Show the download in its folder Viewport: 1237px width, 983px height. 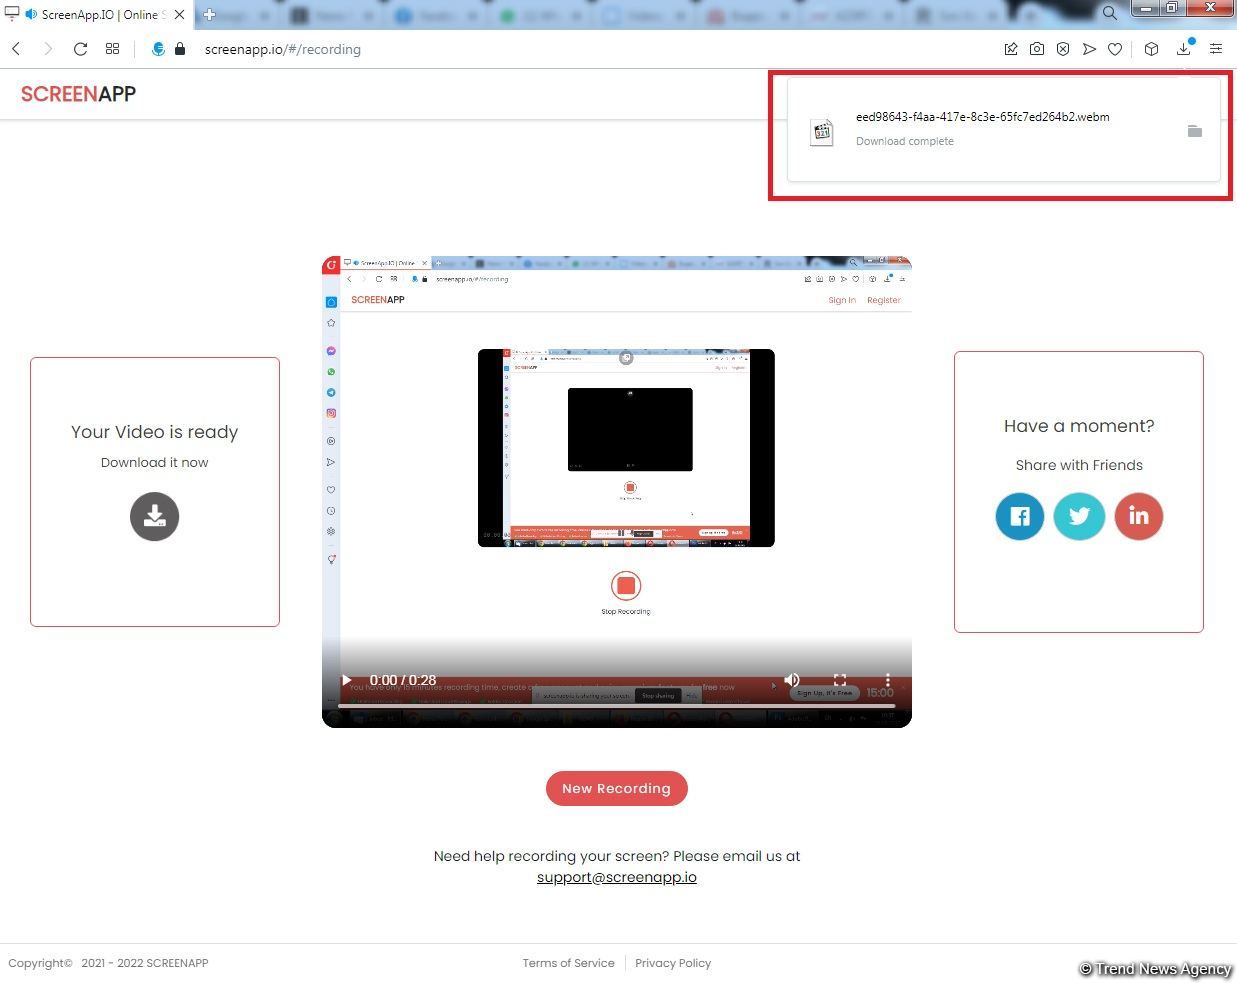(x=1194, y=131)
